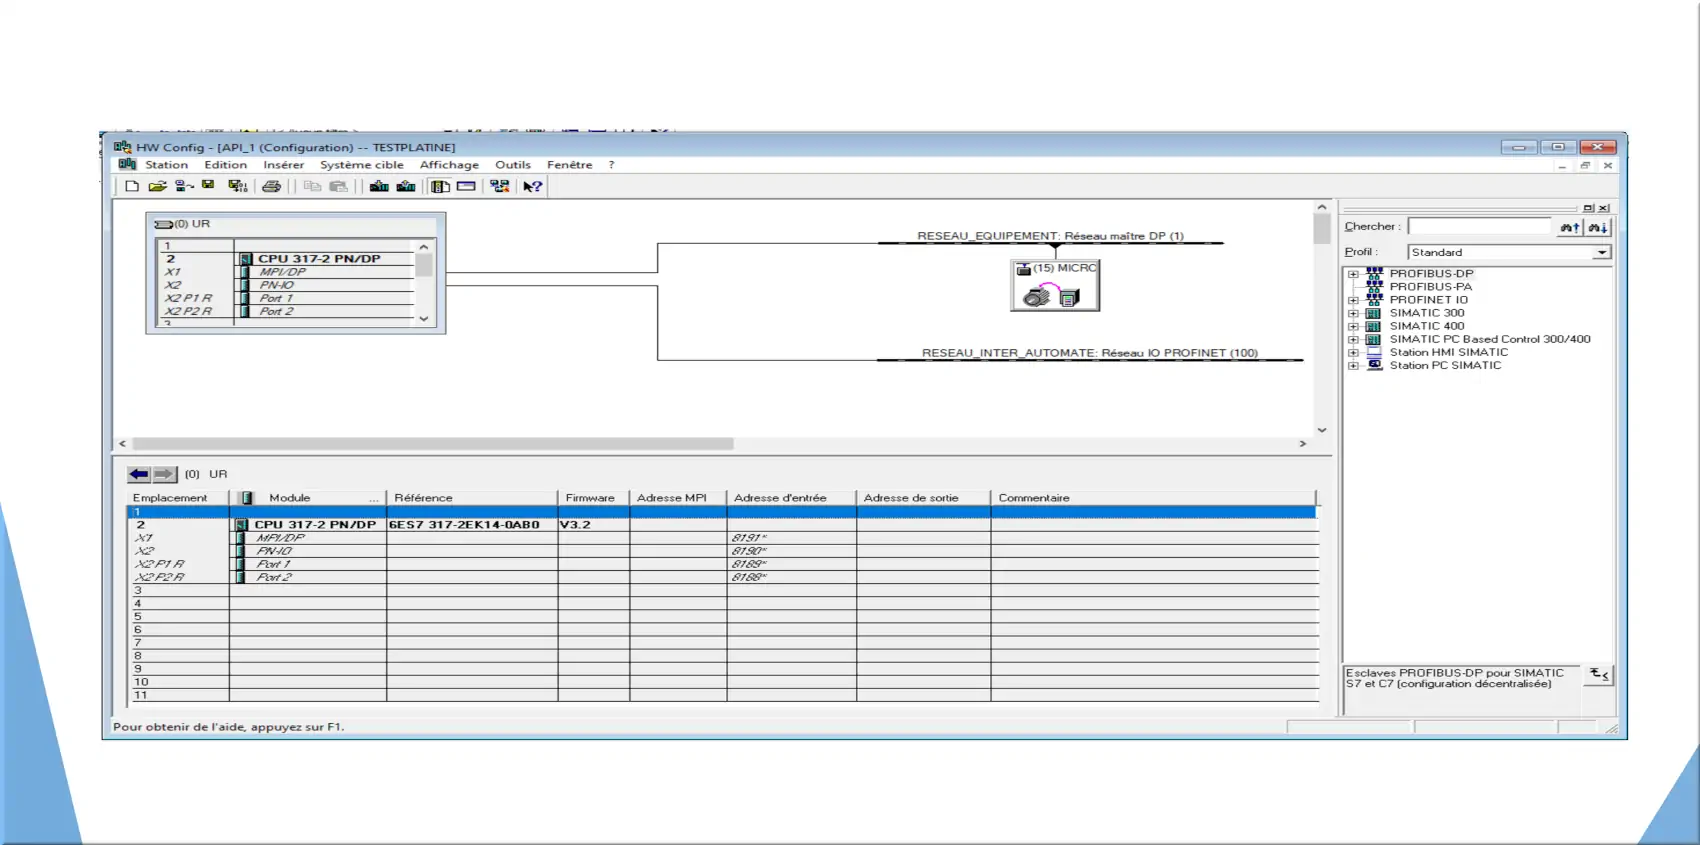Click the Firmware column header
Viewport: 1700px width, 845px height.
point(594,498)
